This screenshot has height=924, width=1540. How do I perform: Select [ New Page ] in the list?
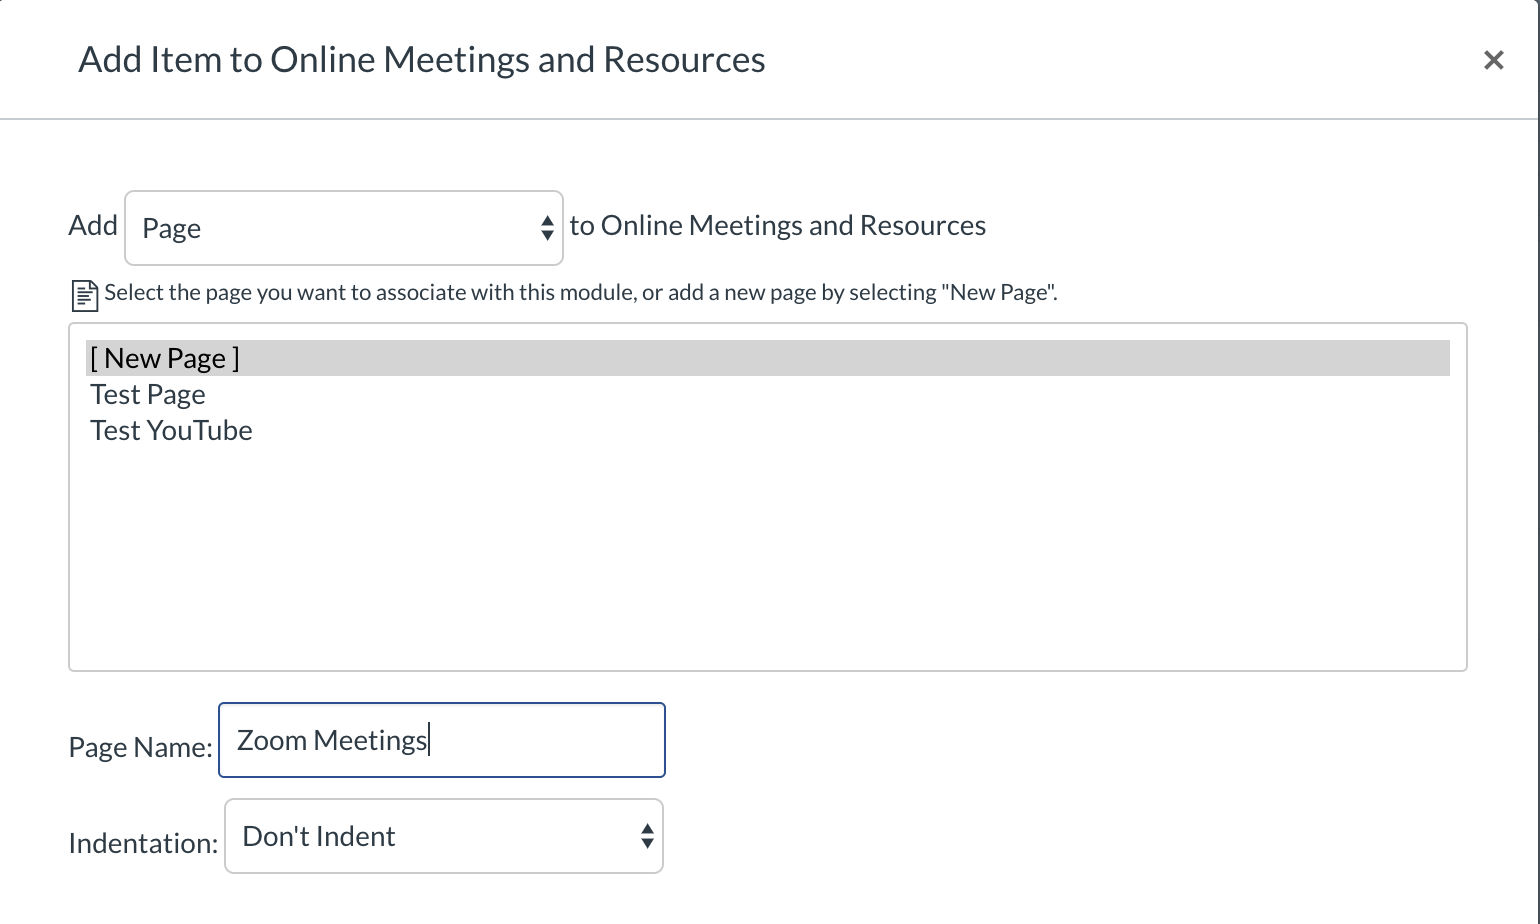(165, 358)
